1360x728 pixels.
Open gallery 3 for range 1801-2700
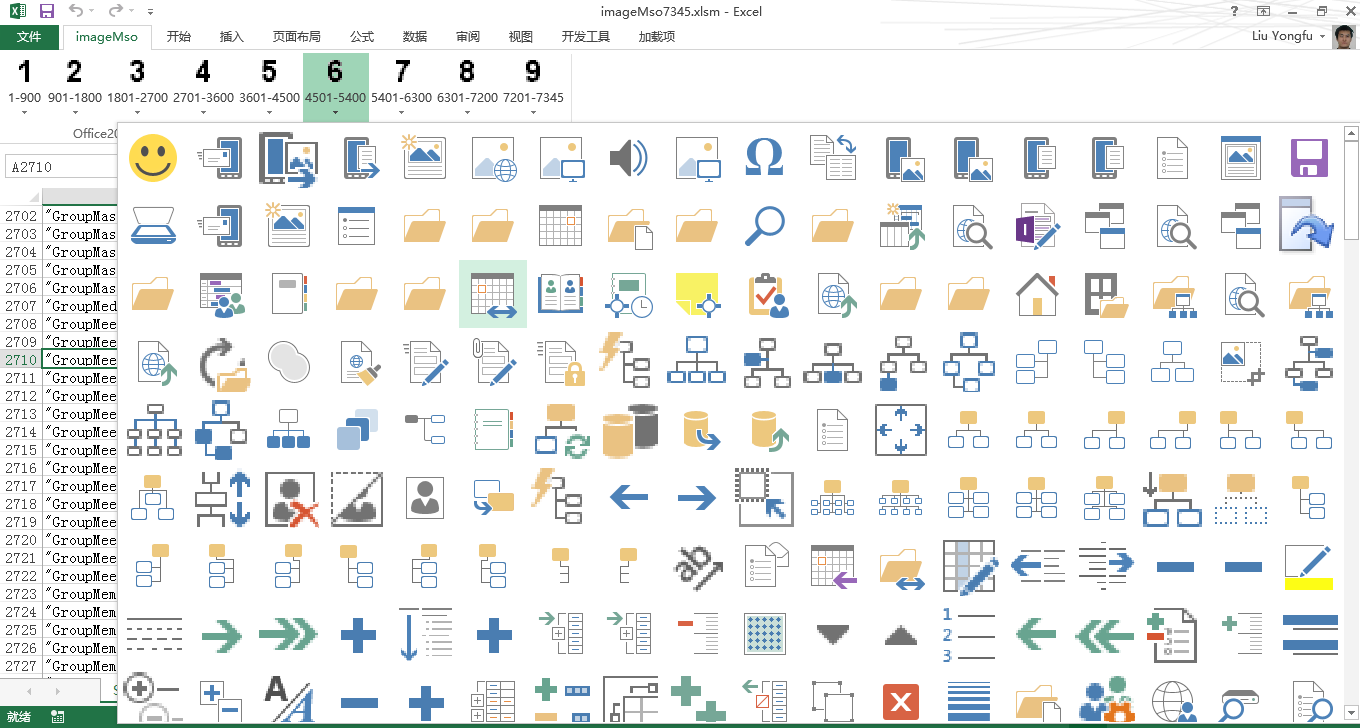[137, 87]
